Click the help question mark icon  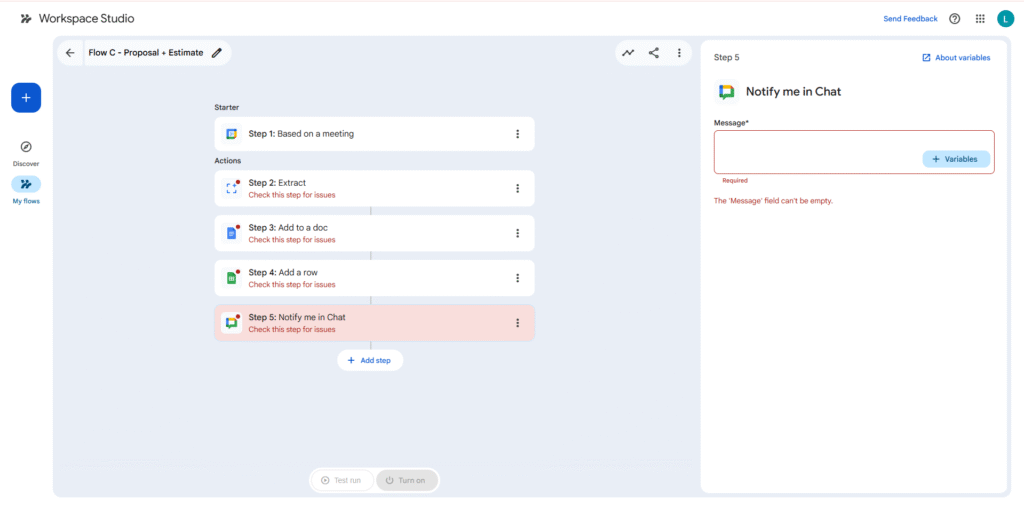(955, 18)
